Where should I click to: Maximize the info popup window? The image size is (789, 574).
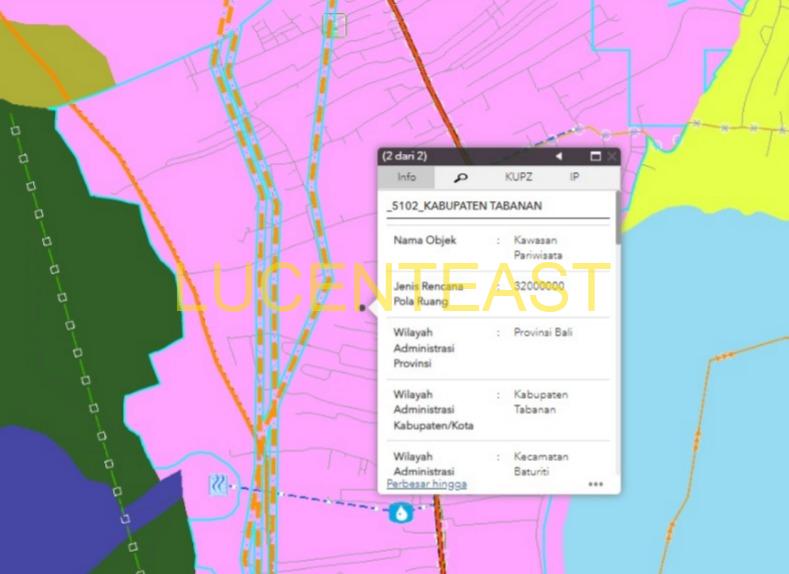click(x=595, y=156)
